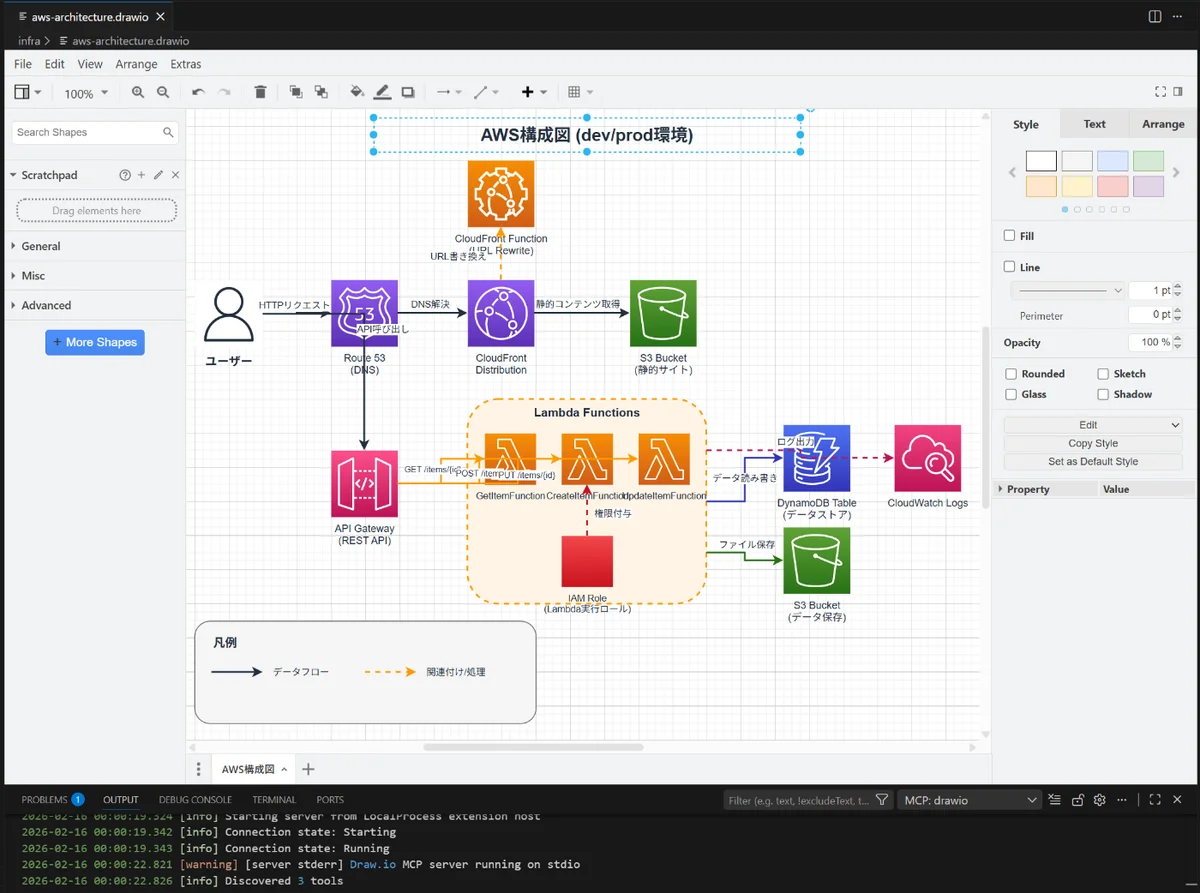This screenshot has height=893, width=1200.
Task: Pick the green color swatch in Style panel
Action: click(1148, 160)
